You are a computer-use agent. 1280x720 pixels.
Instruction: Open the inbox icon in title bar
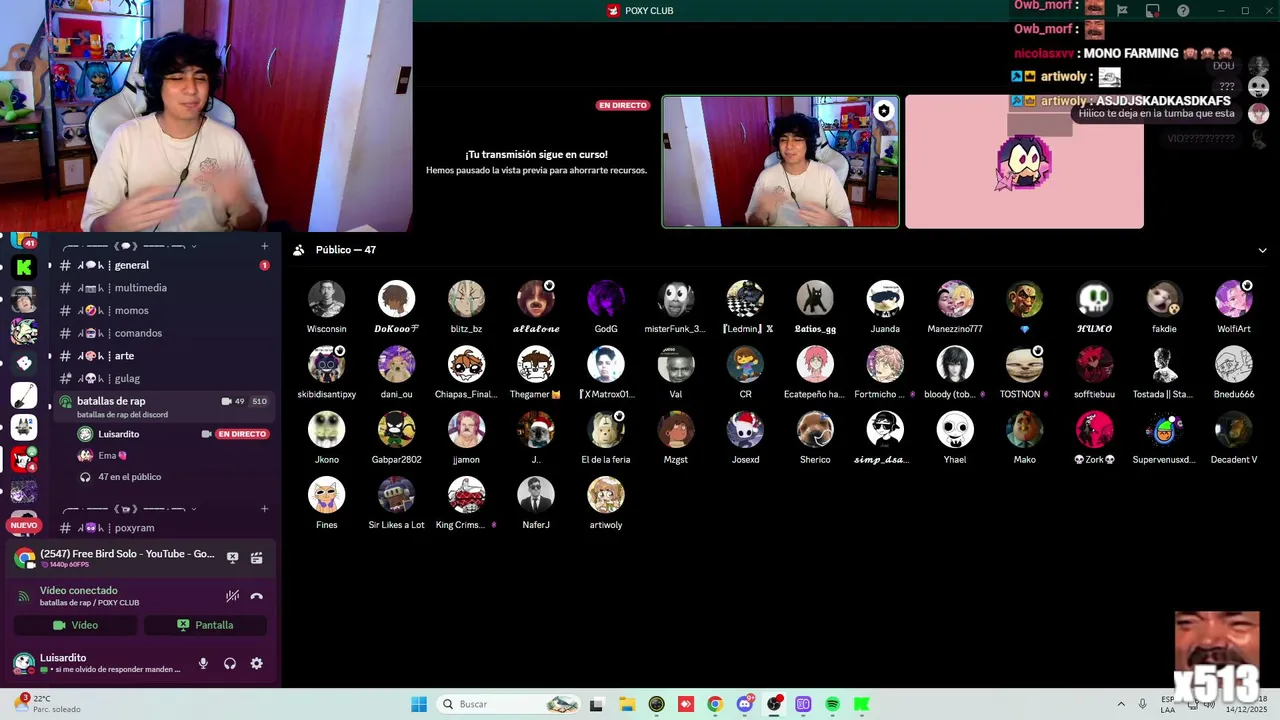[1153, 11]
